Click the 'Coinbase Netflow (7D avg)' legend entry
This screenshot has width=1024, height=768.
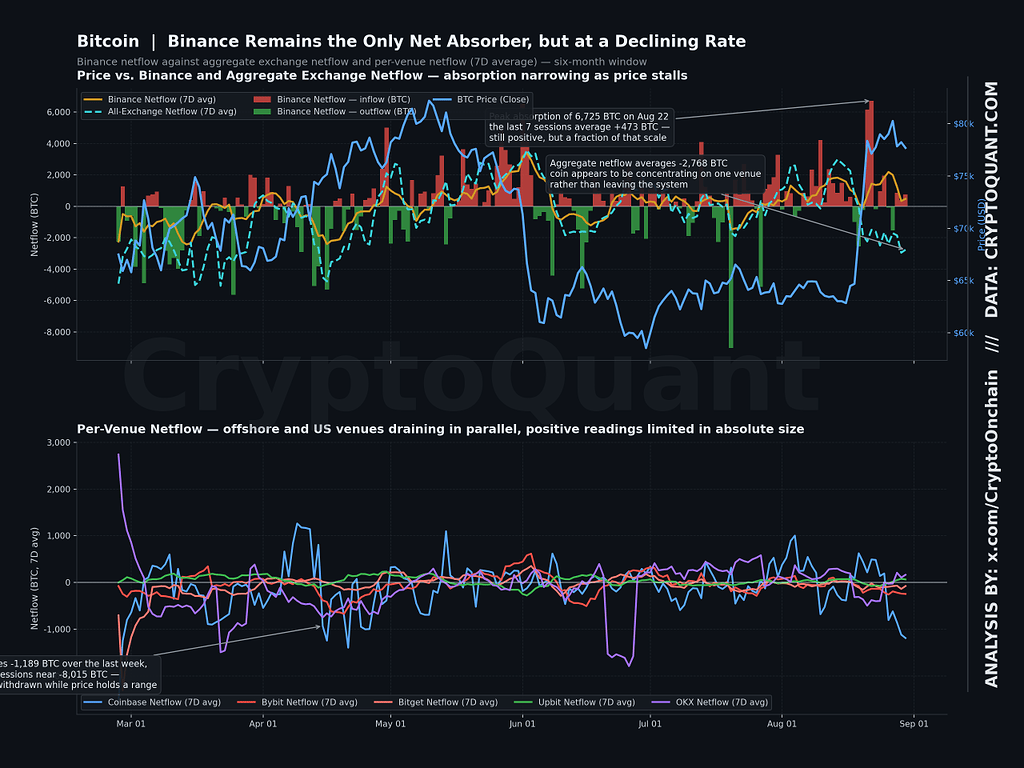click(x=152, y=703)
